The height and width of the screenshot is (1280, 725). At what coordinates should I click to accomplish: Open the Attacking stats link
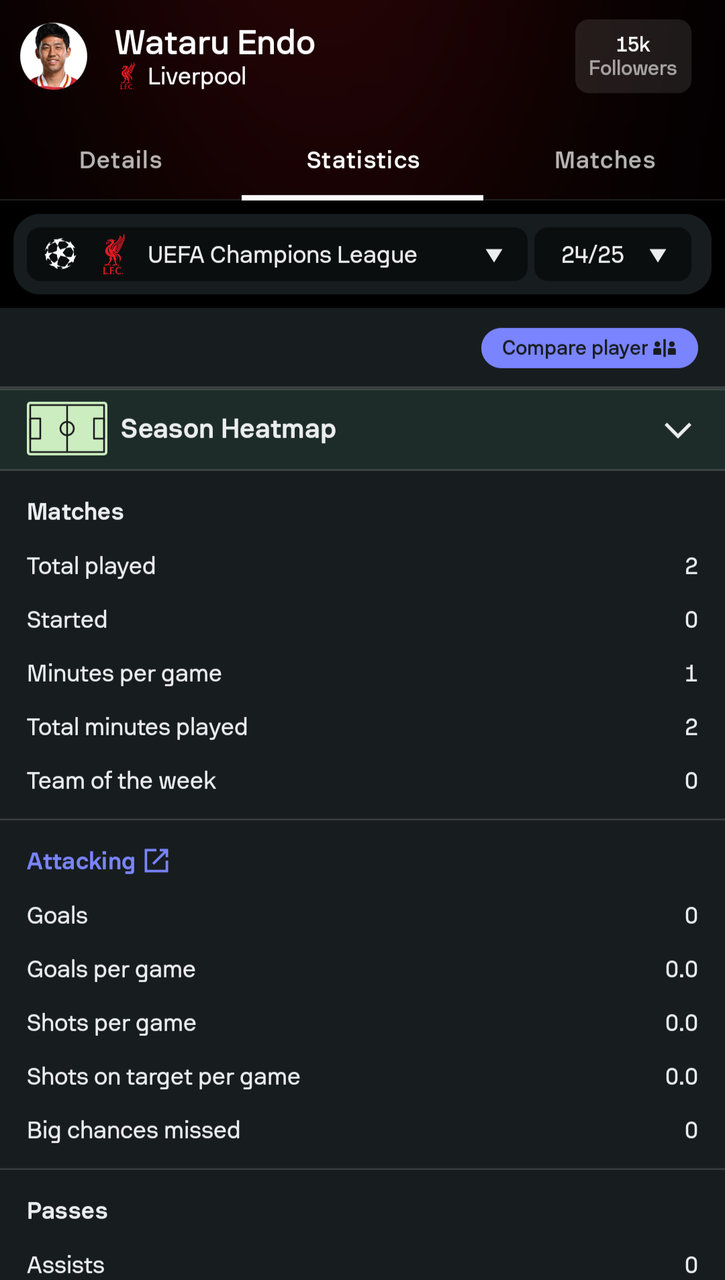point(81,861)
